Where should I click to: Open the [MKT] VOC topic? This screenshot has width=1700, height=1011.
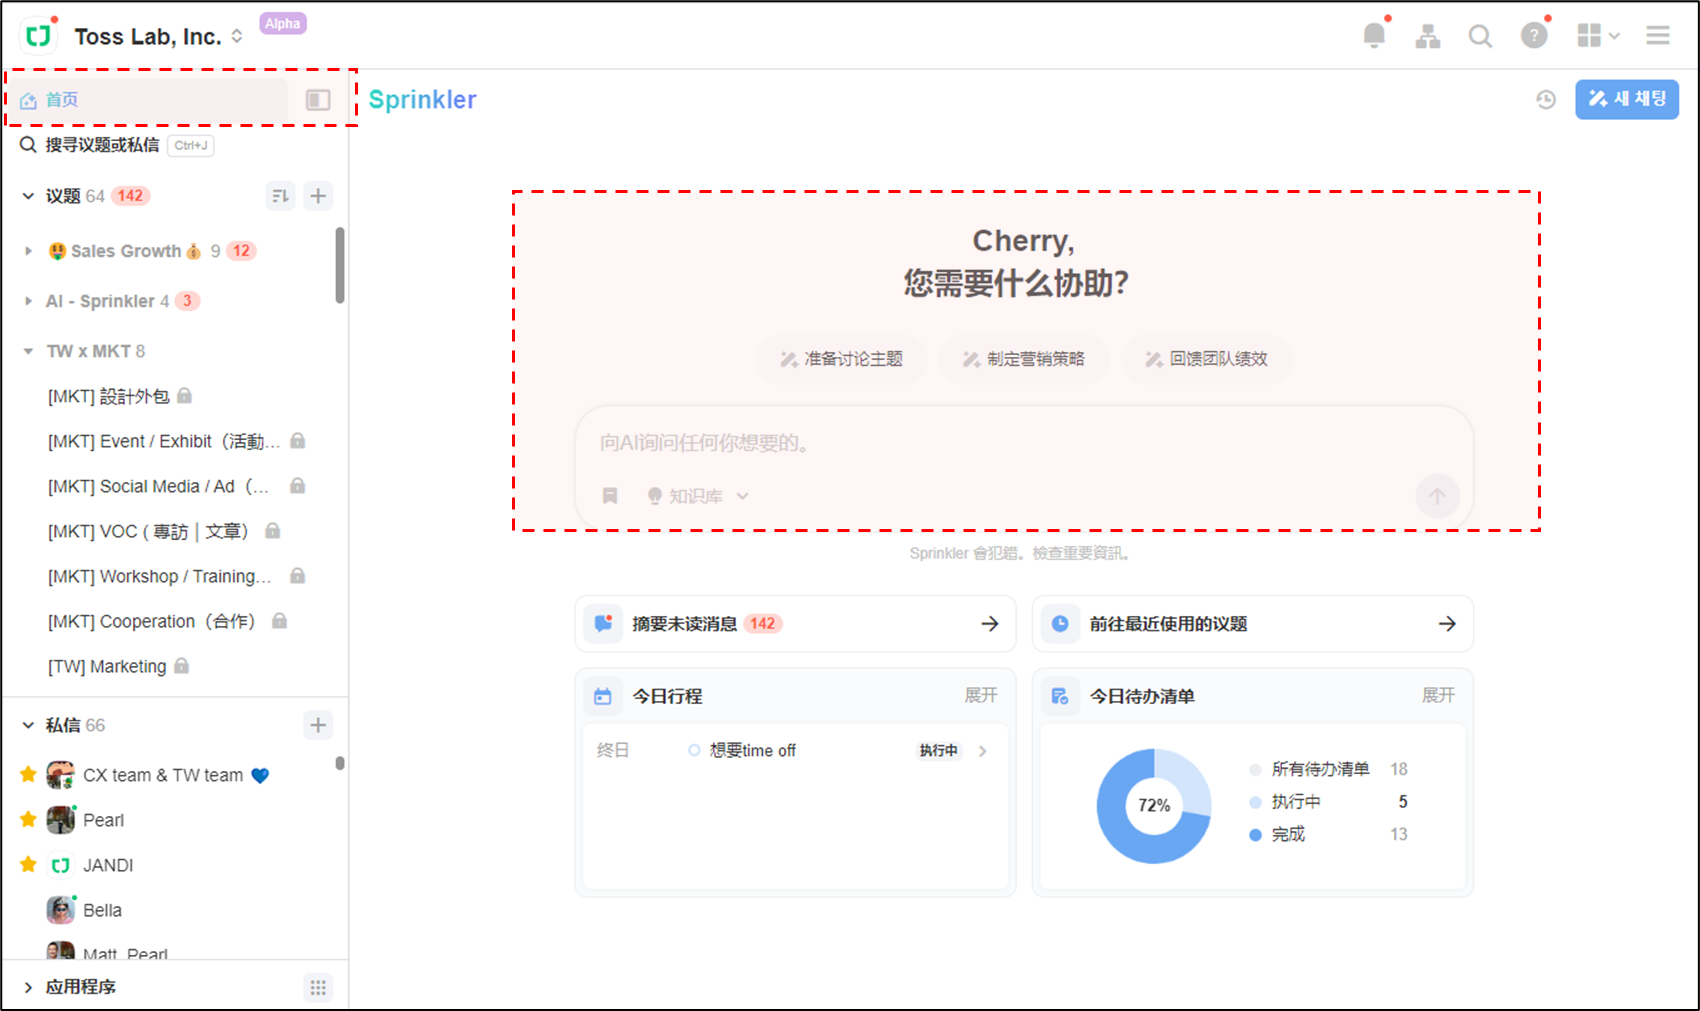[x=164, y=531]
